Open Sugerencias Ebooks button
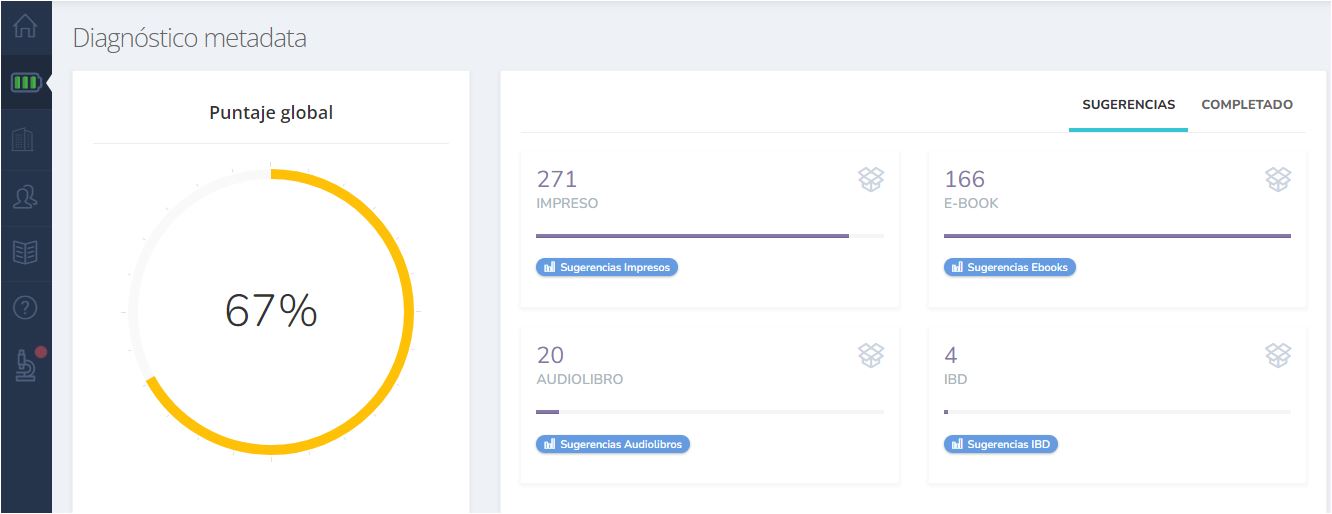 pos(1010,267)
